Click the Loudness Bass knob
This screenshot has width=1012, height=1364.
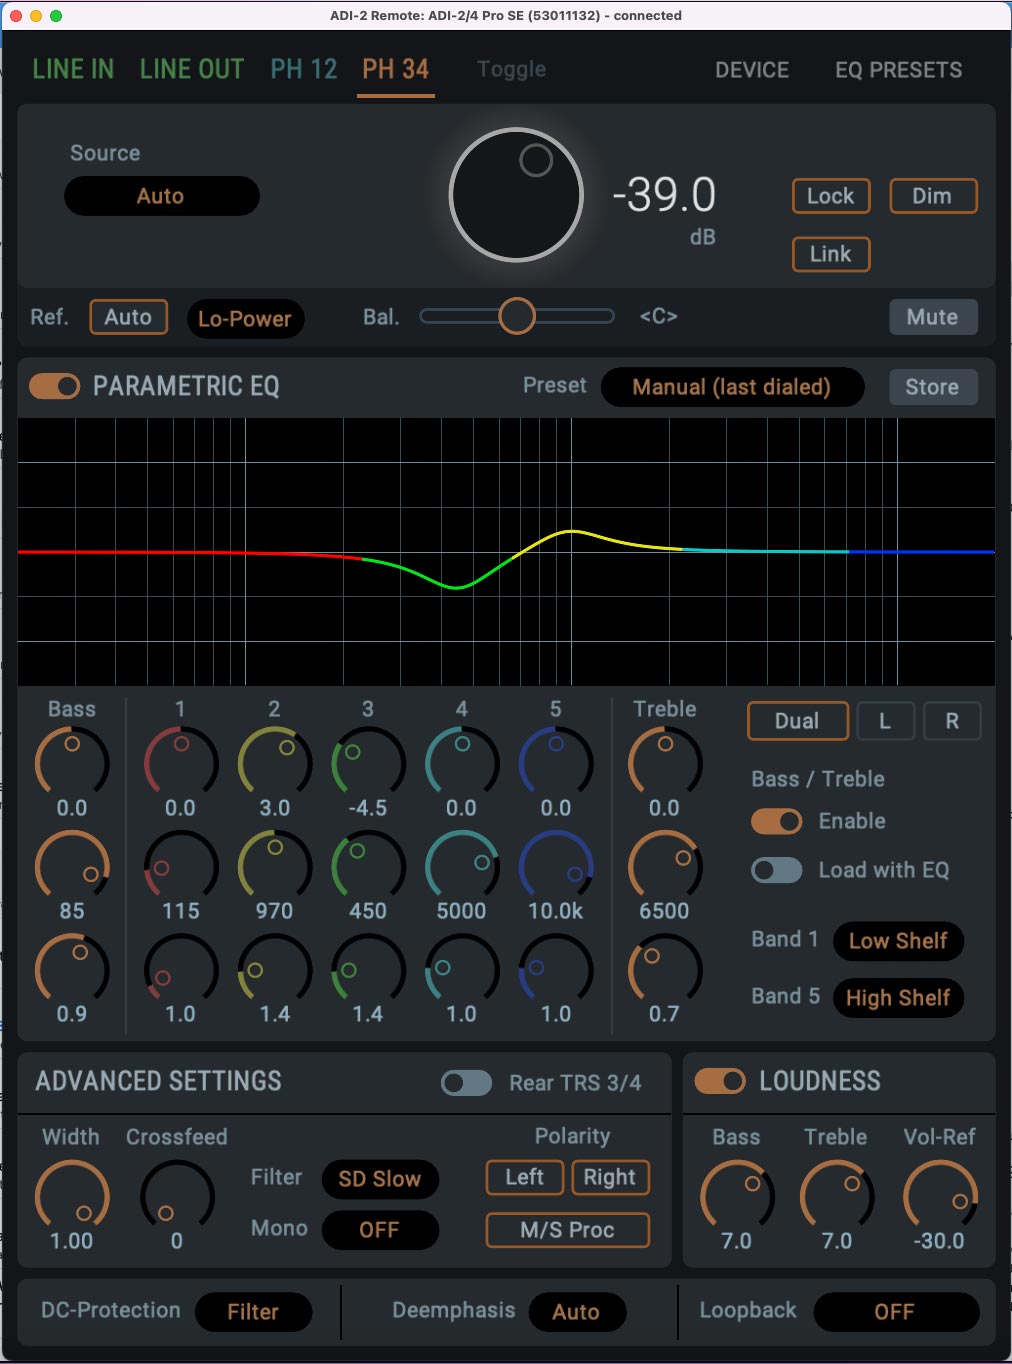click(738, 1197)
